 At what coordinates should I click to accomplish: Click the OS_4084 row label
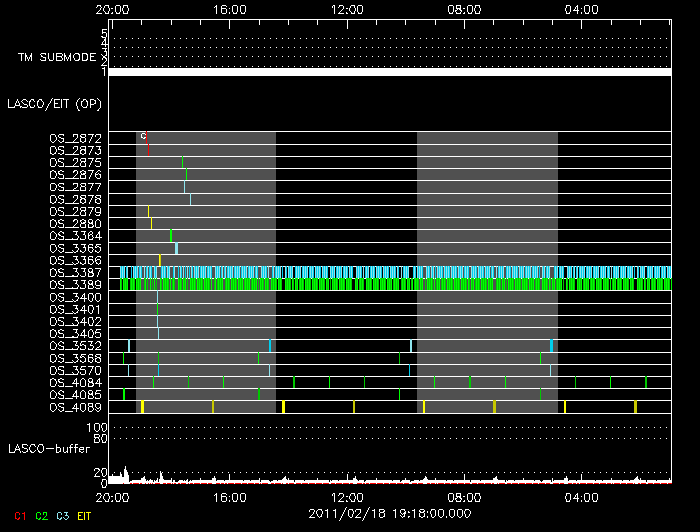click(75, 382)
